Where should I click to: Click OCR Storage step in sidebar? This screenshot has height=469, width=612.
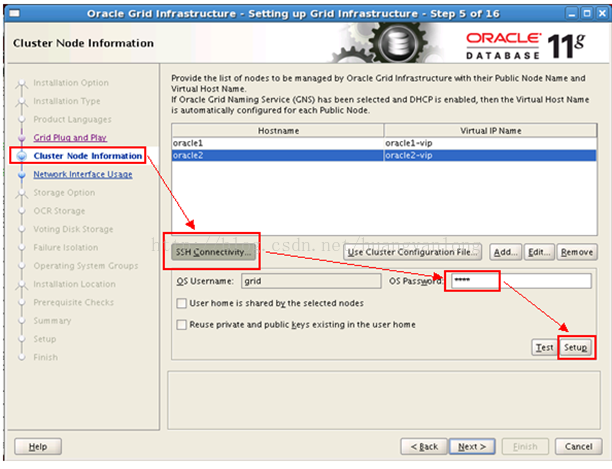[59, 211]
